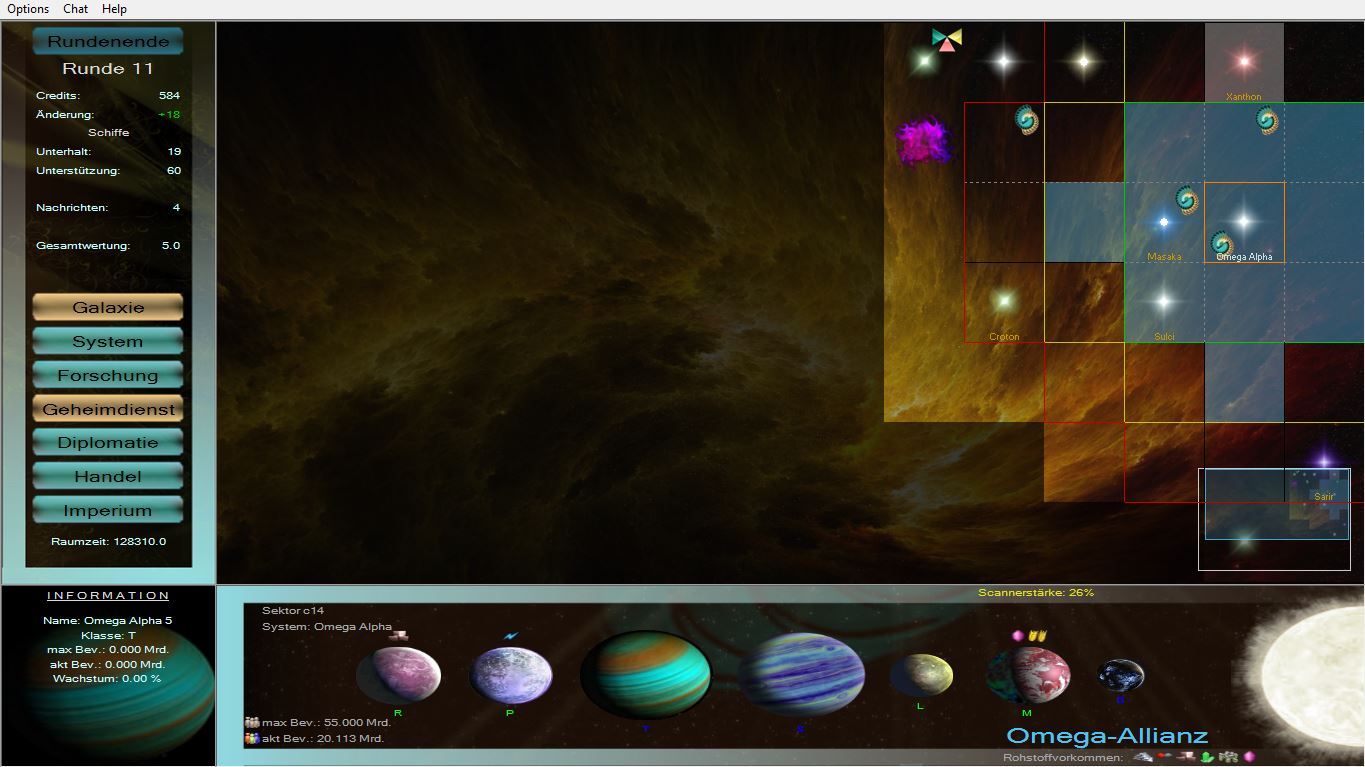The width and height of the screenshot is (1365, 767).
Task: Select the red class M planet
Action: point(1027,675)
